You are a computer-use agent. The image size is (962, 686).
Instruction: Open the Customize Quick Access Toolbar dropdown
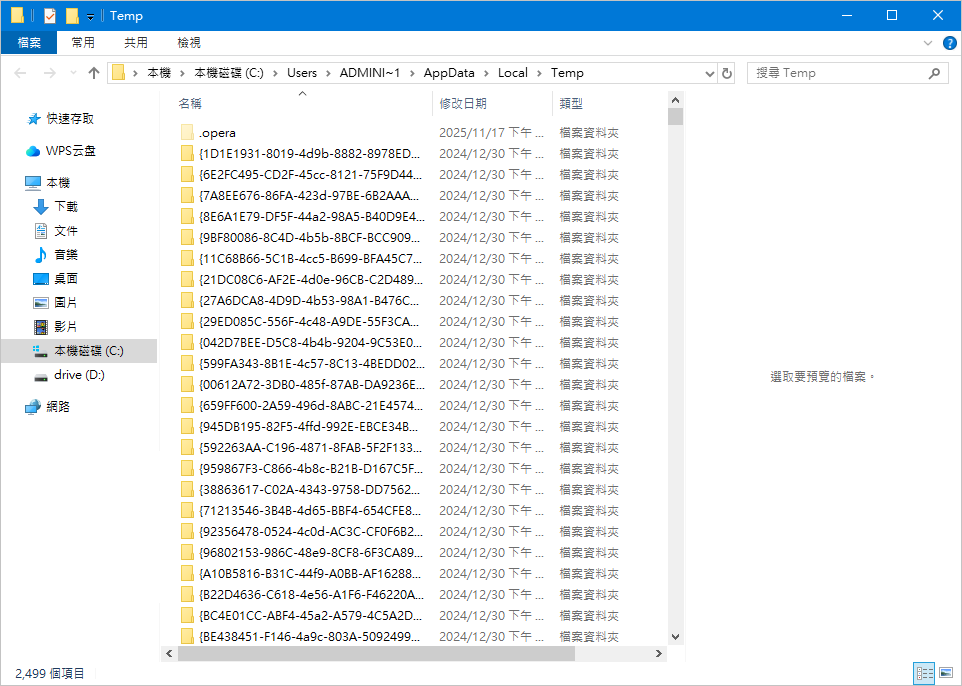click(x=90, y=17)
